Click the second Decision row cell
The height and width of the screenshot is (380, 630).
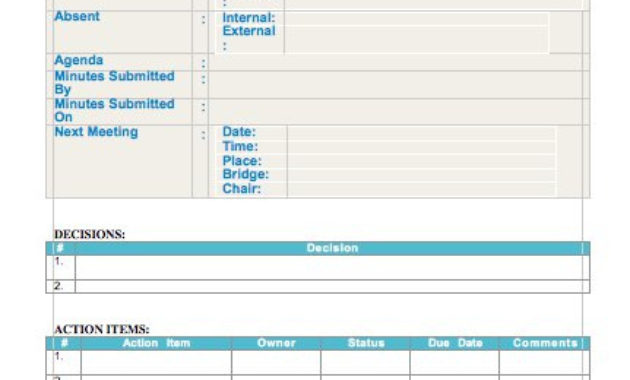coord(332,286)
